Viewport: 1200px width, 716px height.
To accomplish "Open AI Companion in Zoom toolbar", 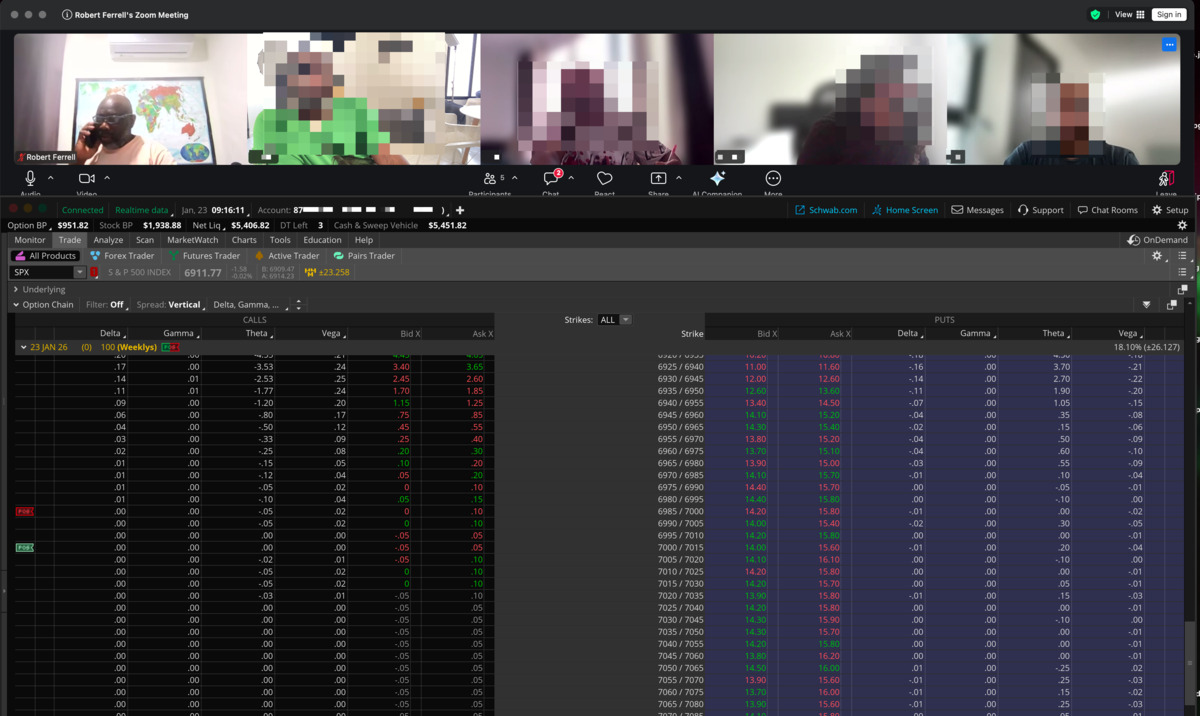I will (717, 179).
